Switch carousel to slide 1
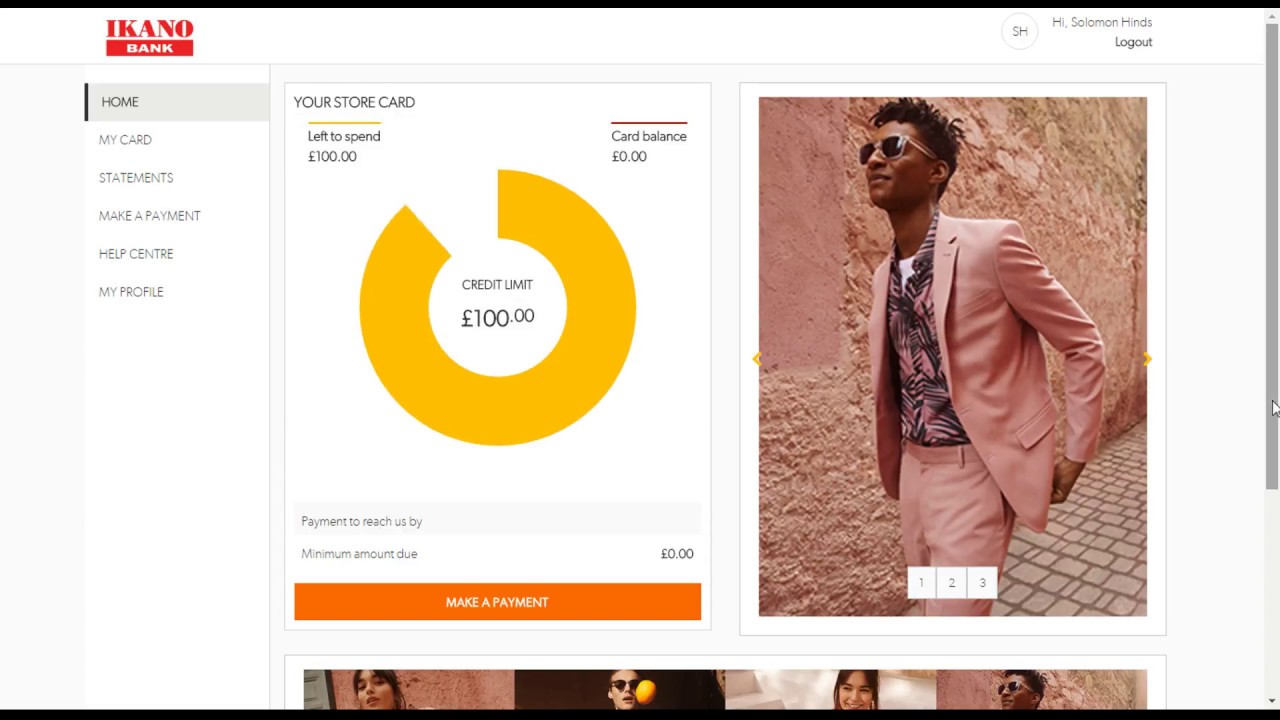Viewport: 1280px width, 720px height. point(922,583)
